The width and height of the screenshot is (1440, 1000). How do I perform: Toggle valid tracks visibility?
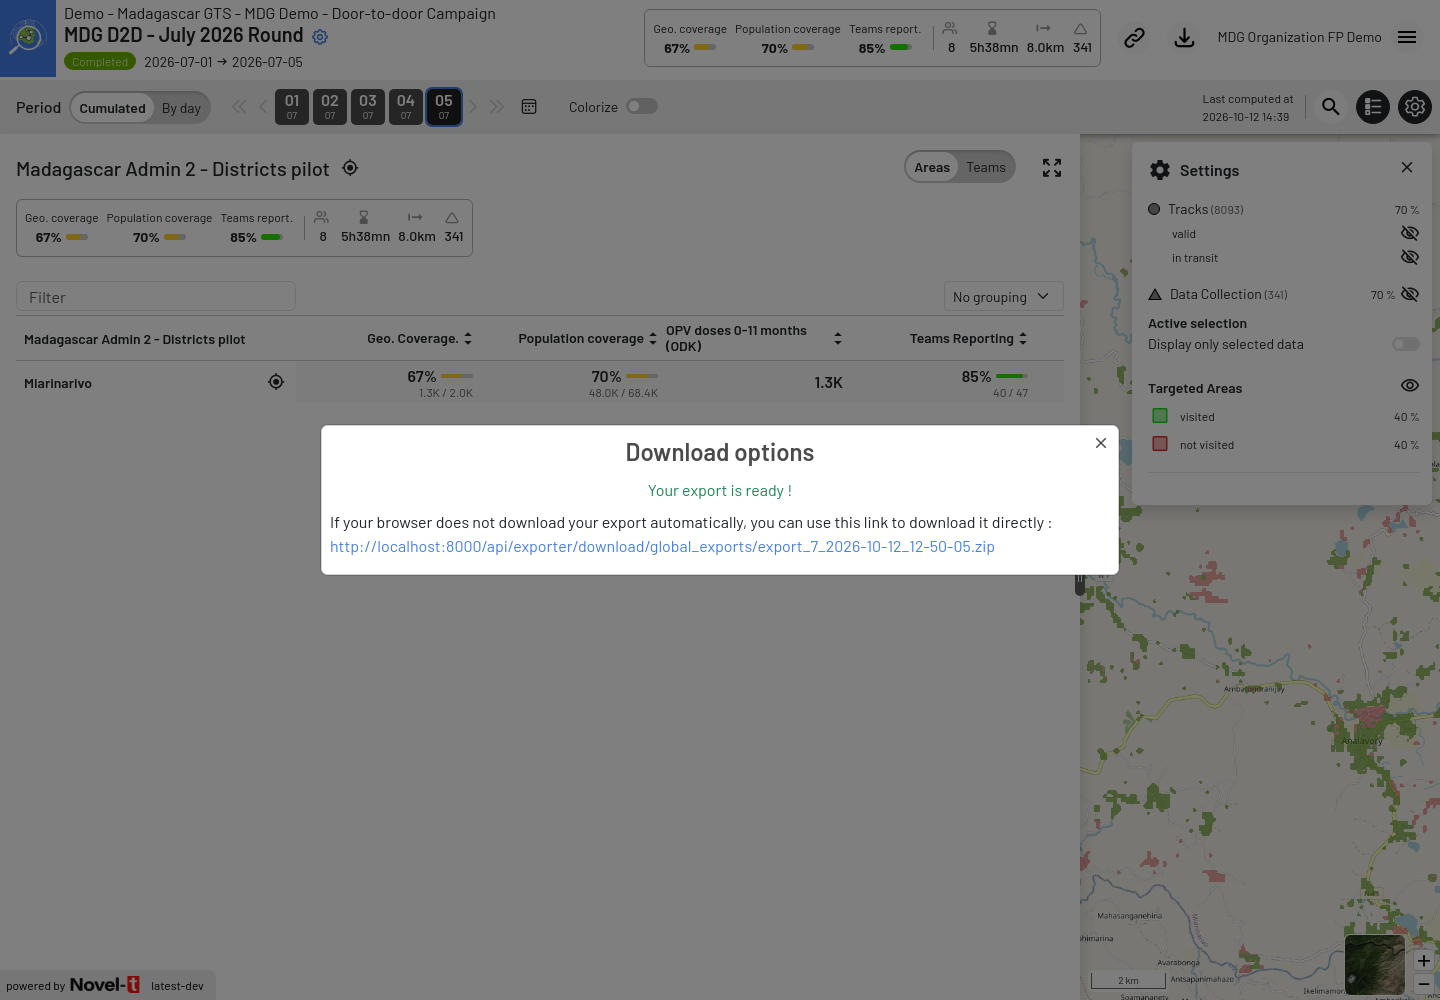point(1410,233)
